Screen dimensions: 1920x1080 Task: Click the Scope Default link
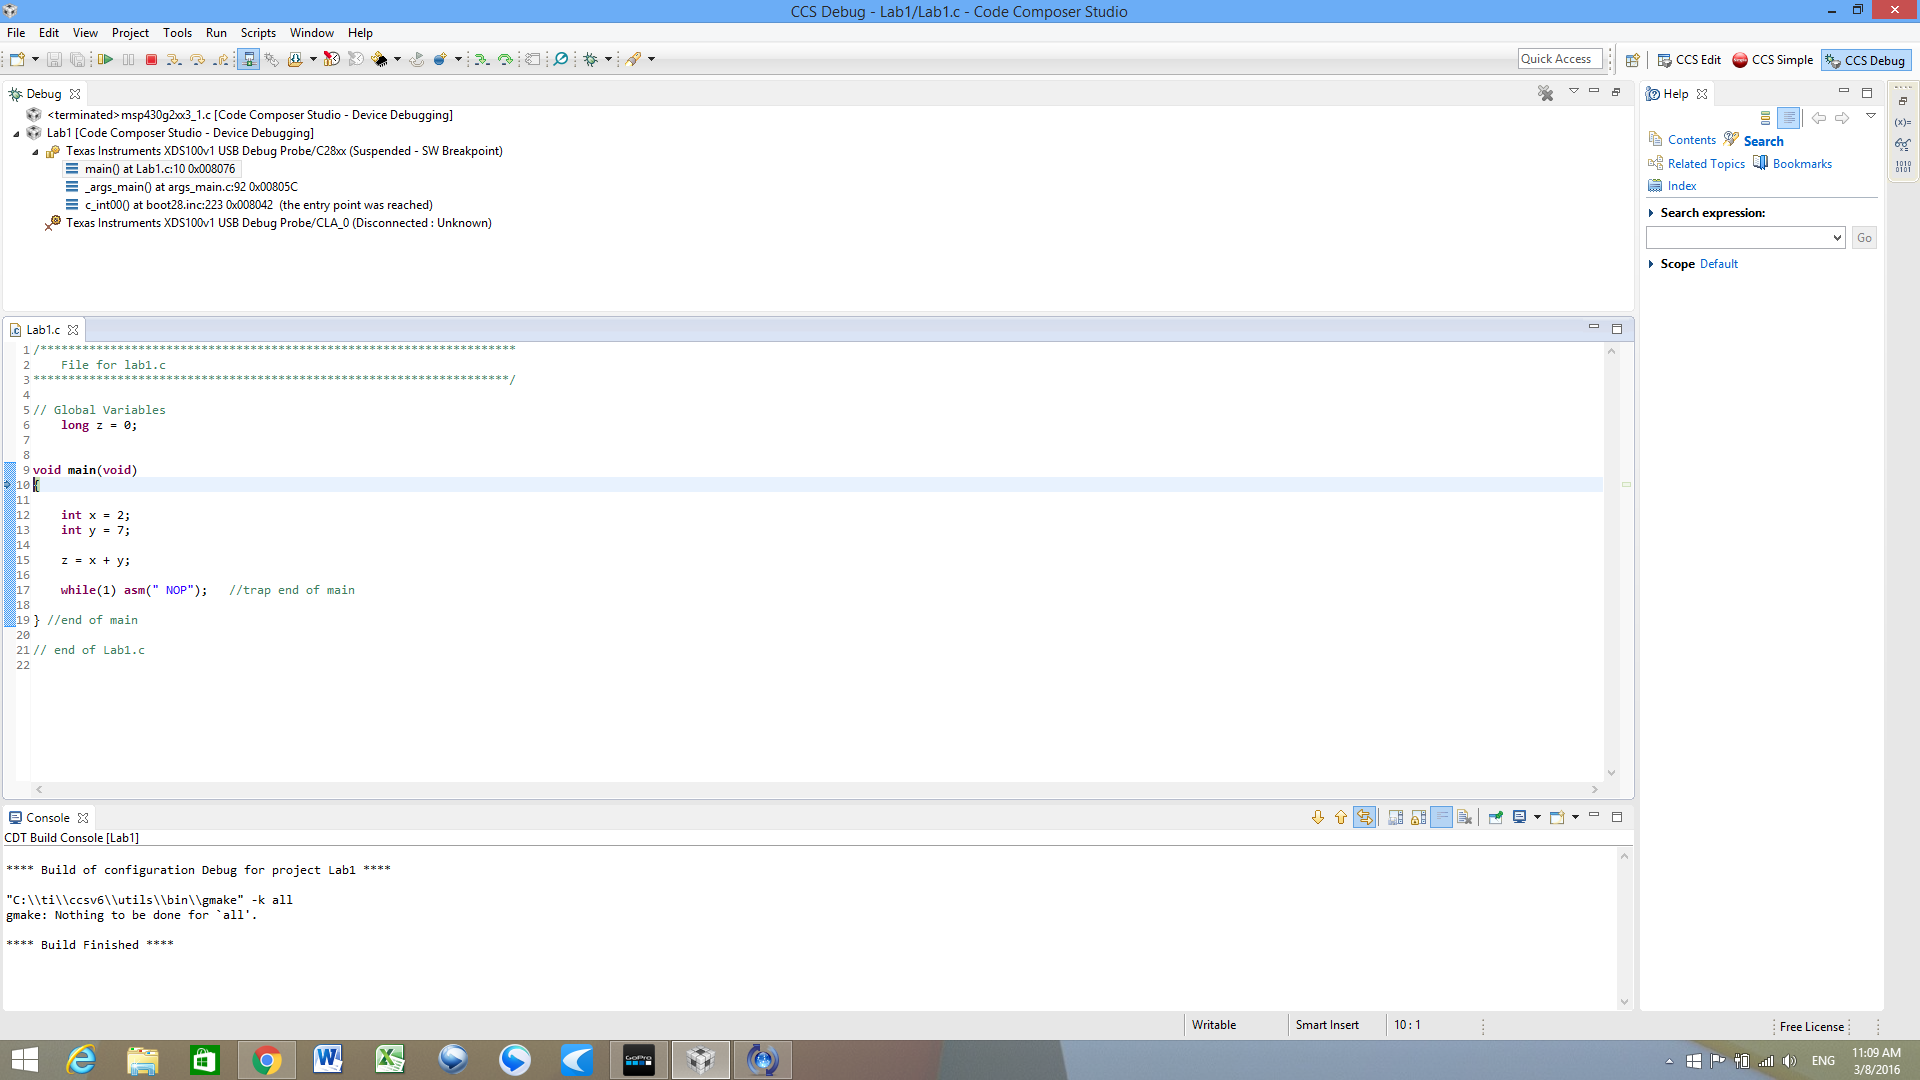click(x=1719, y=264)
